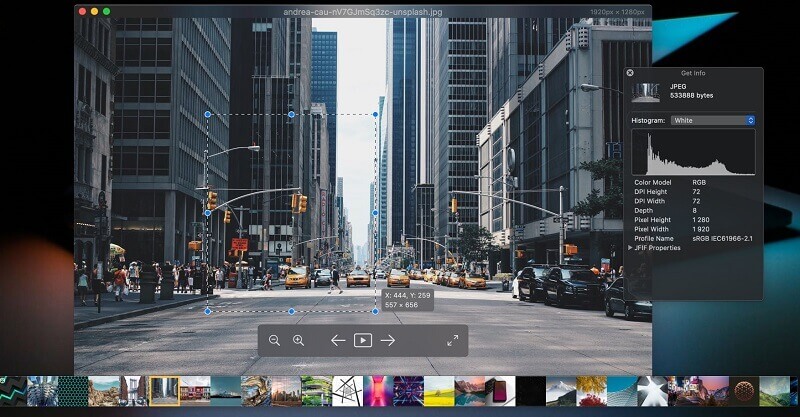The height and width of the screenshot is (417, 800).
Task: Click the yellow minimize window button
Action: click(94, 11)
